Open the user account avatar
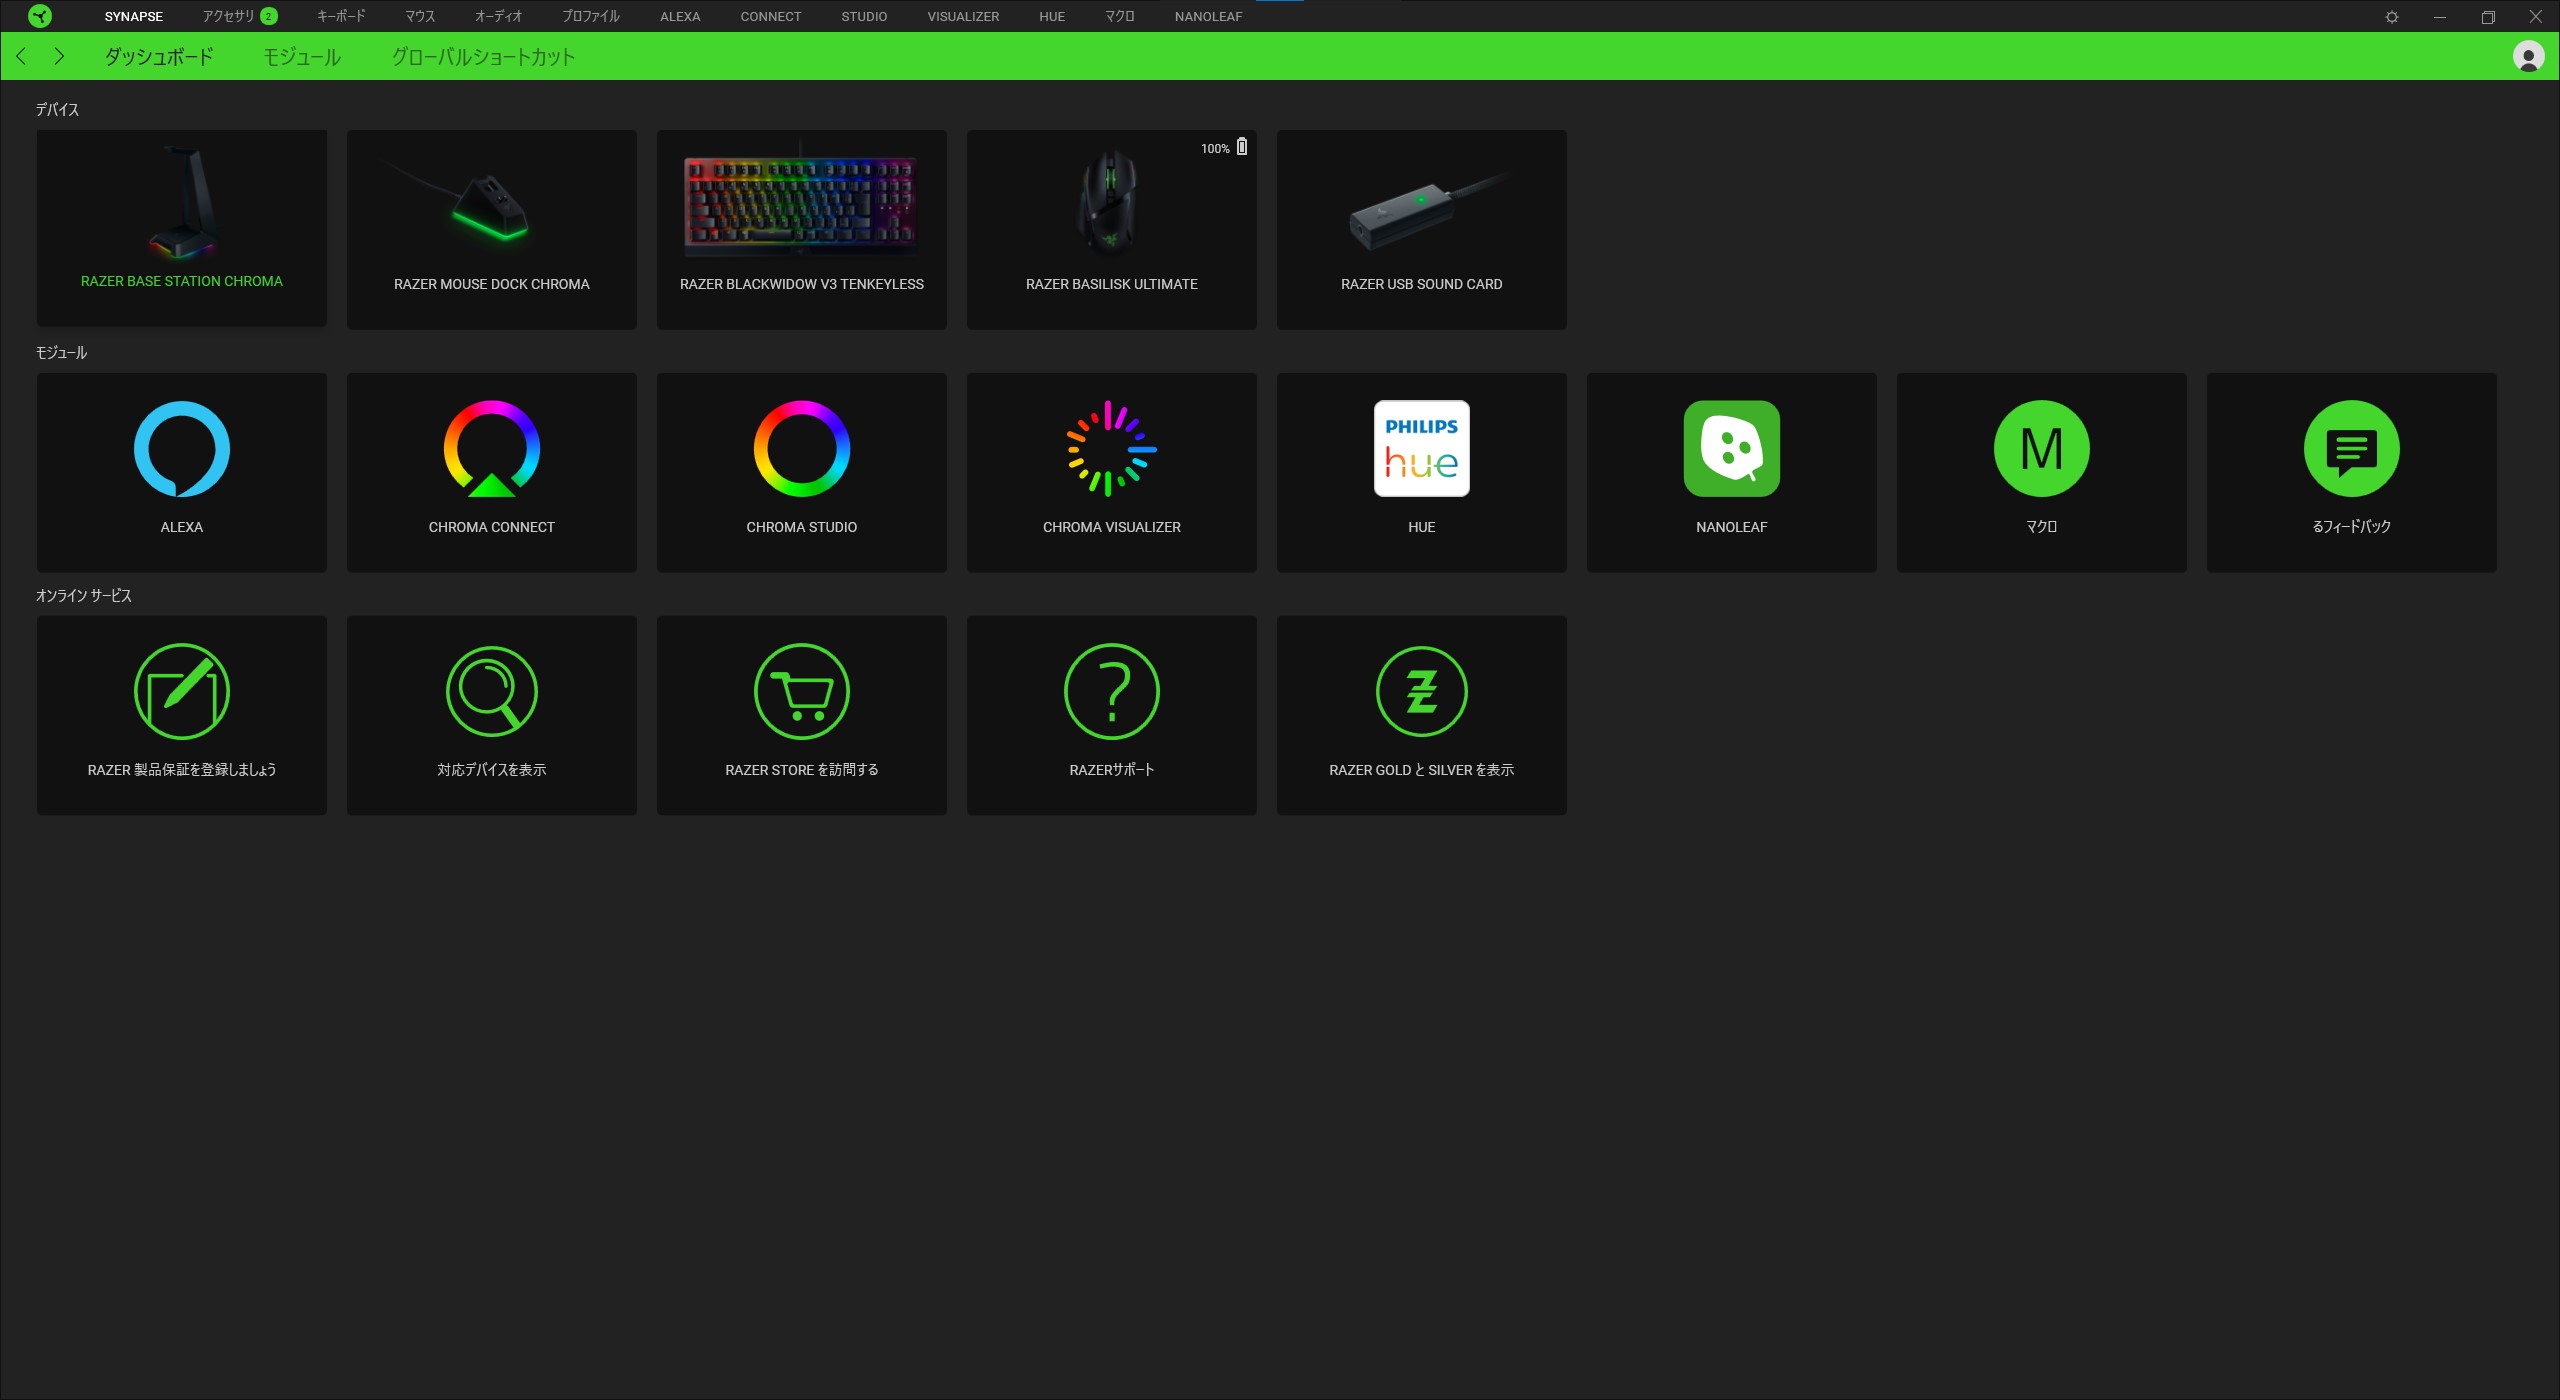The image size is (2560, 1400). (2528, 56)
